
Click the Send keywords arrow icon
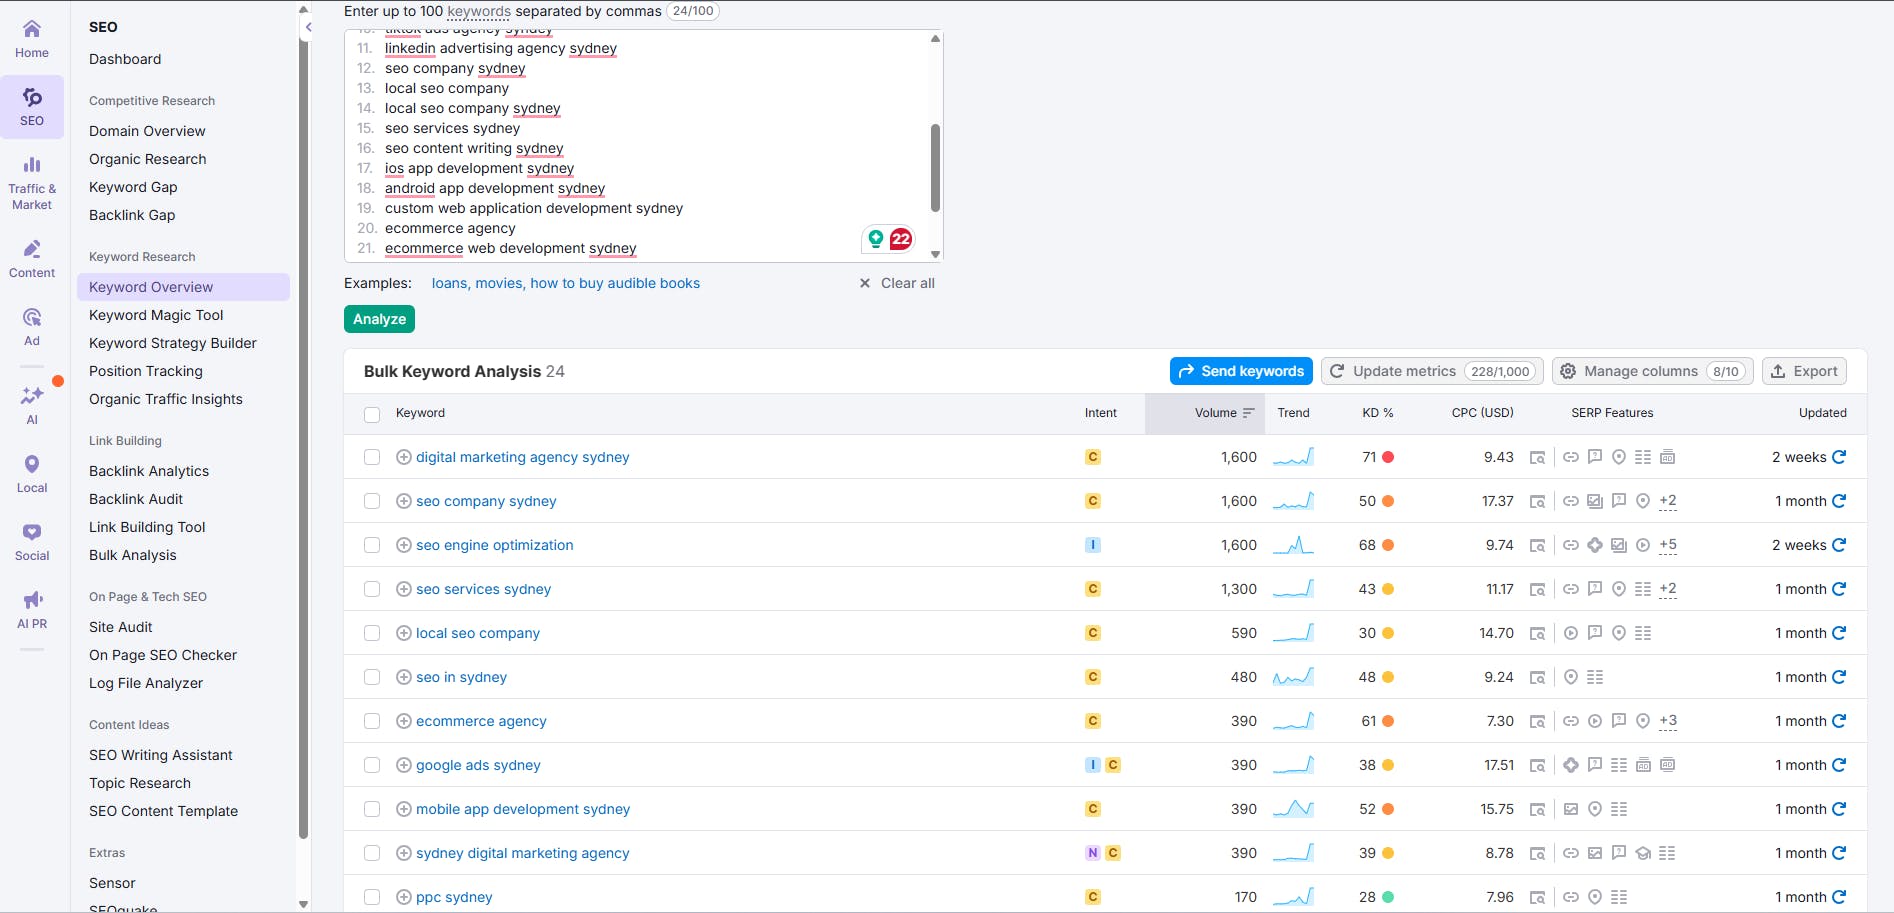click(x=1188, y=371)
